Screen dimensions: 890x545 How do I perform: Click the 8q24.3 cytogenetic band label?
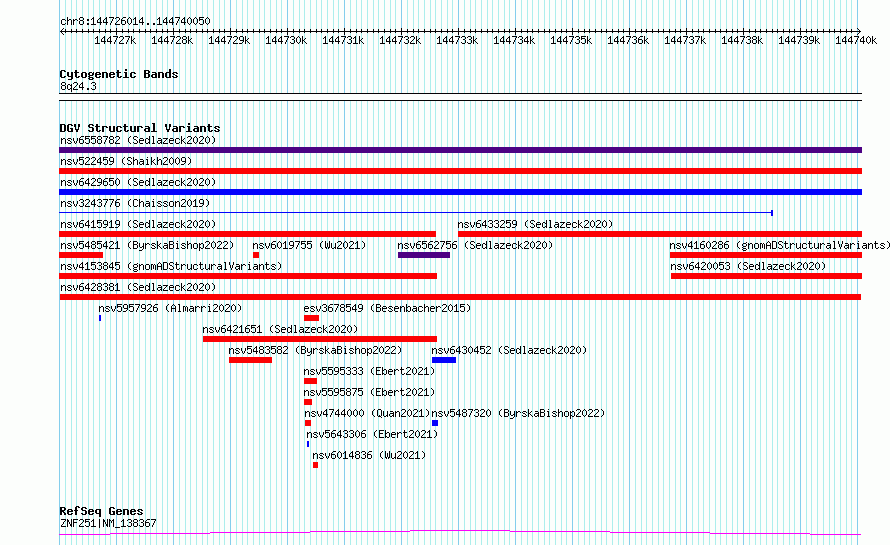pos(78,86)
